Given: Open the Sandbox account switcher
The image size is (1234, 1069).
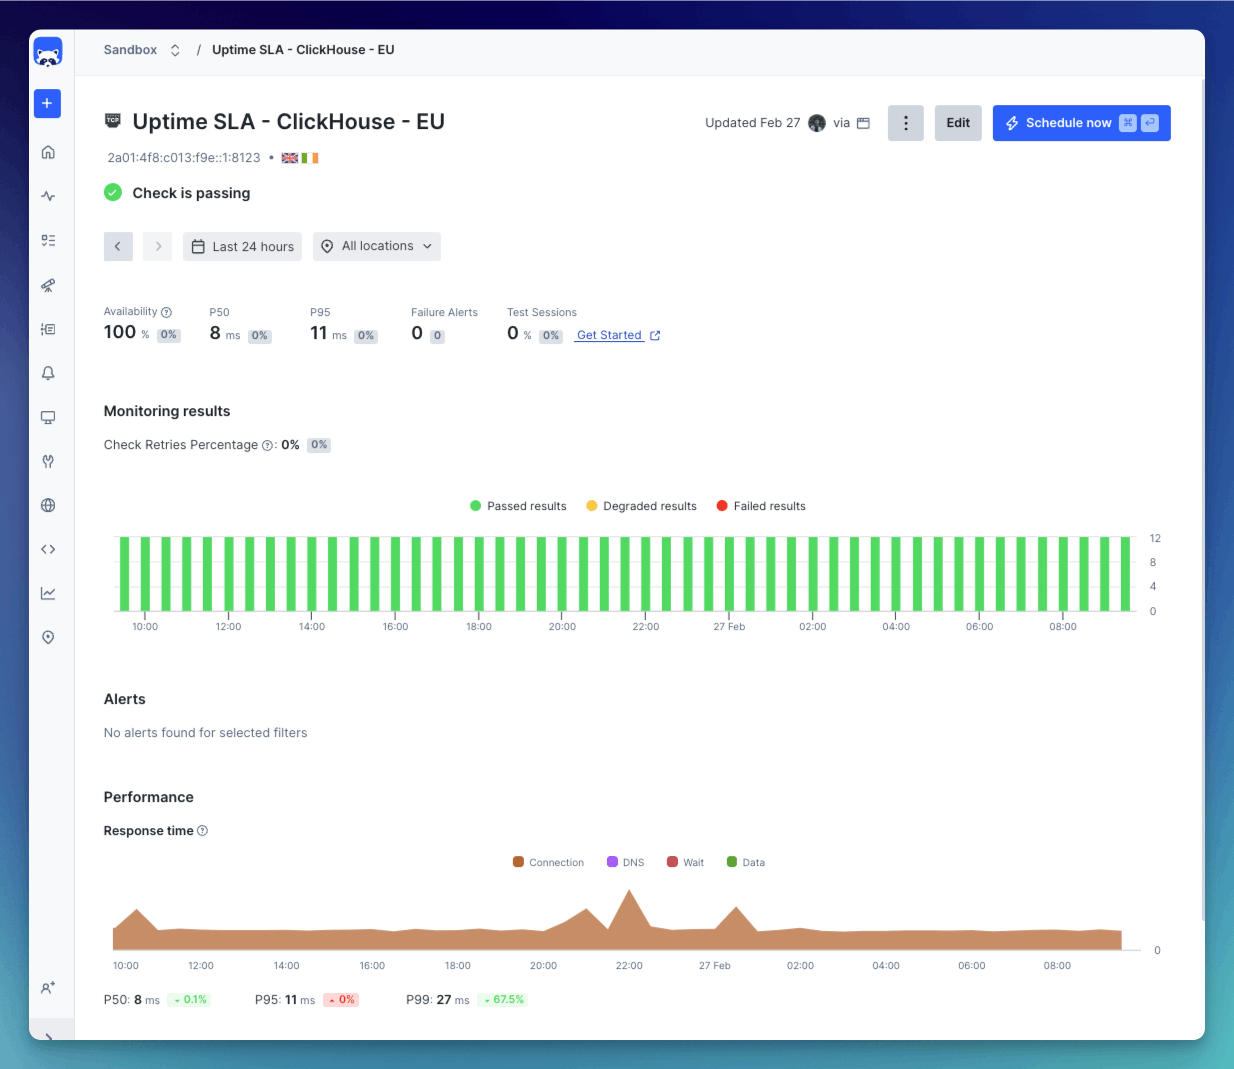Looking at the screenshot, I should (x=142, y=50).
